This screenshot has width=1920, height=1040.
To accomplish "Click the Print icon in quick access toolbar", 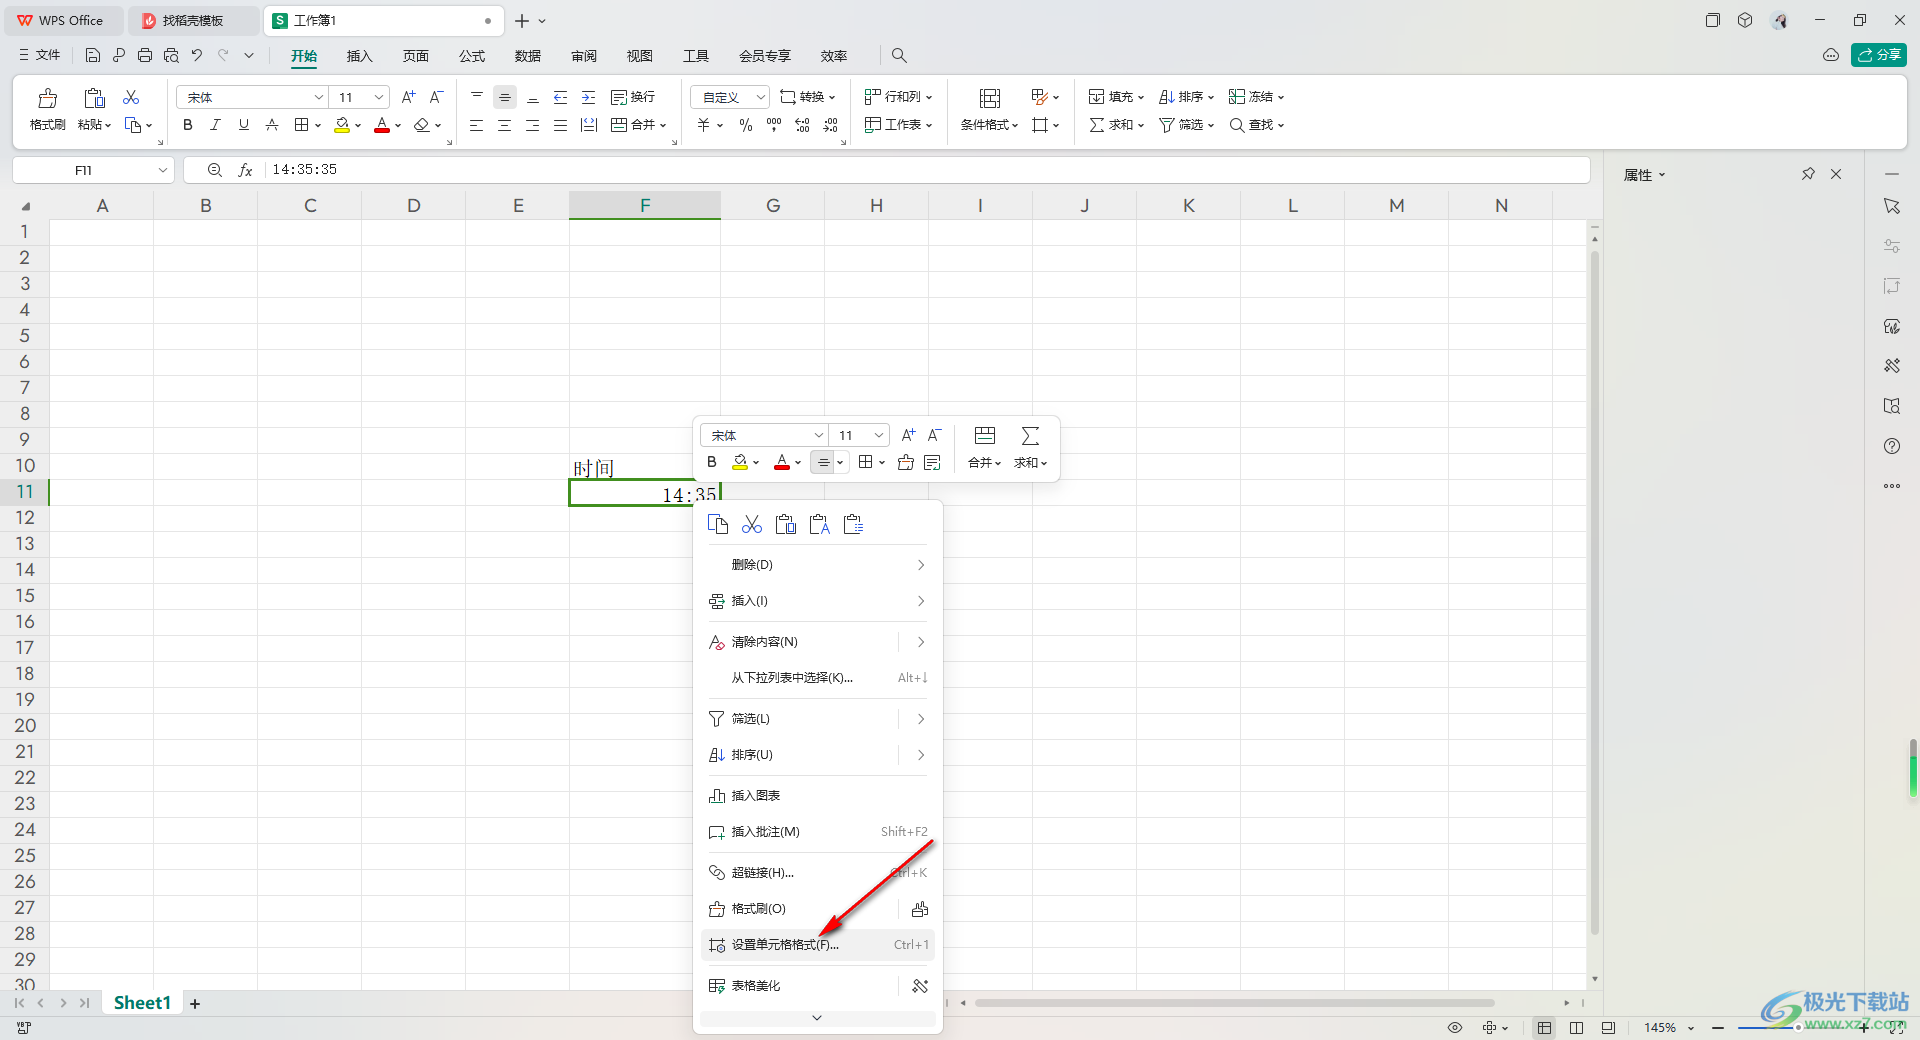I will [145, 55].
